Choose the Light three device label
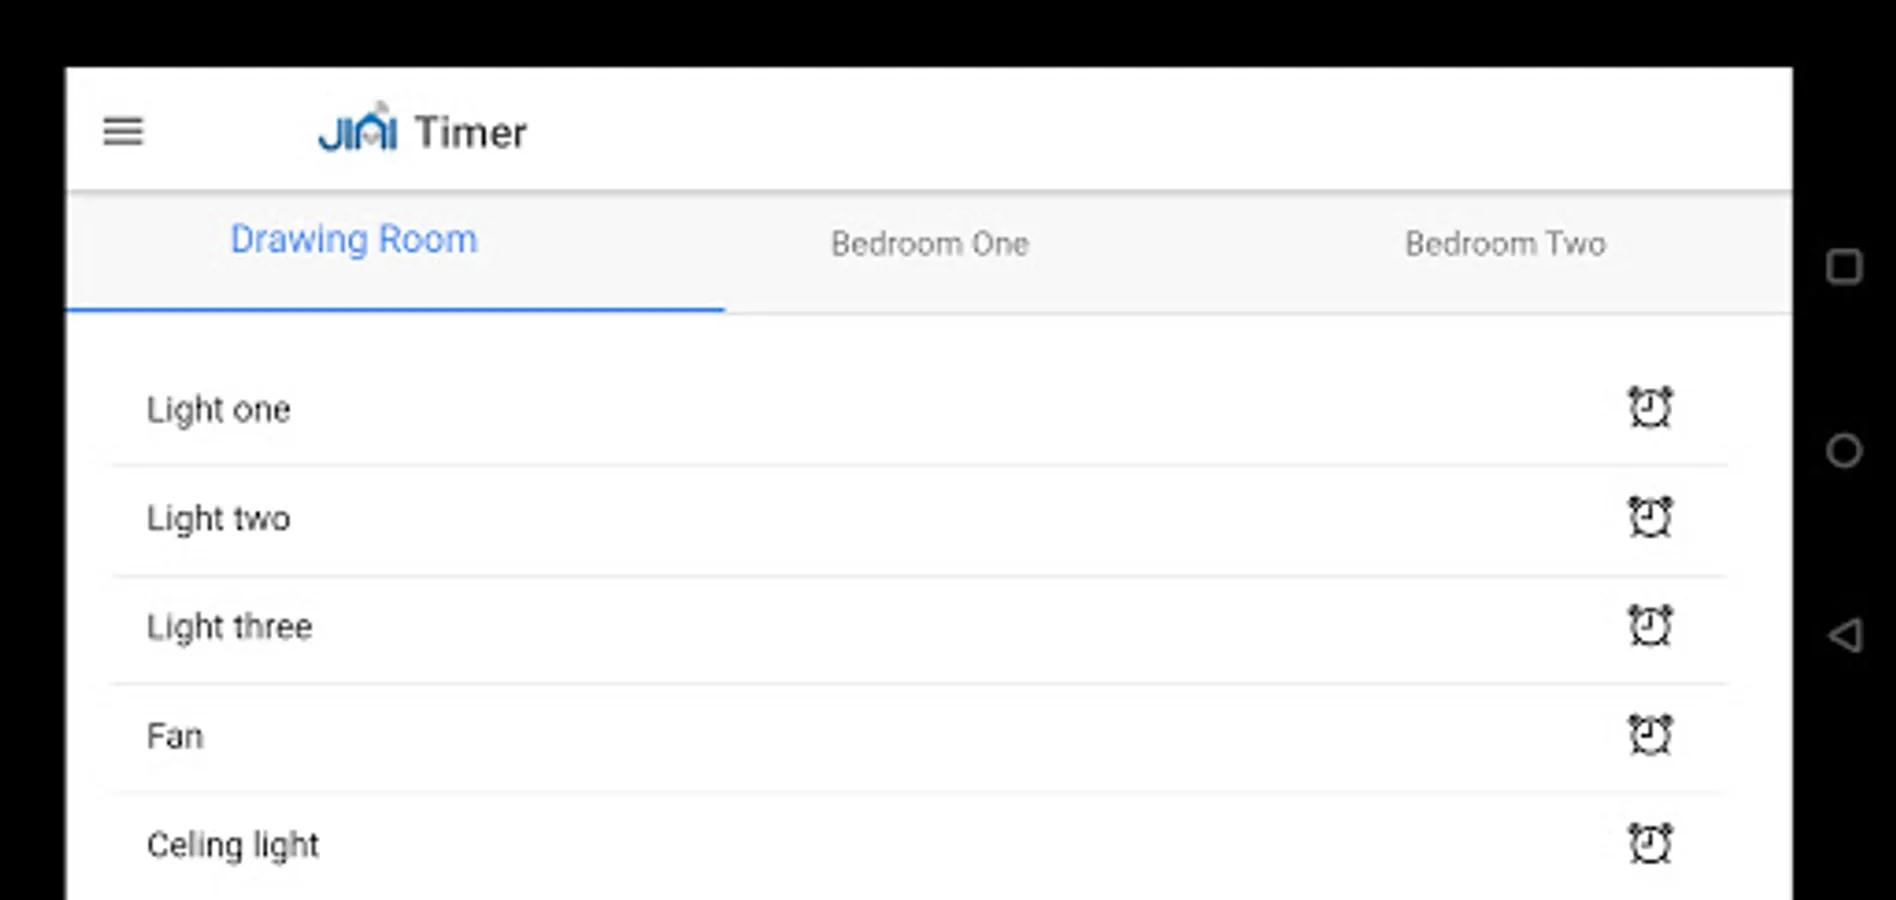Screen dimensions: 1896x900 [230, 628]
